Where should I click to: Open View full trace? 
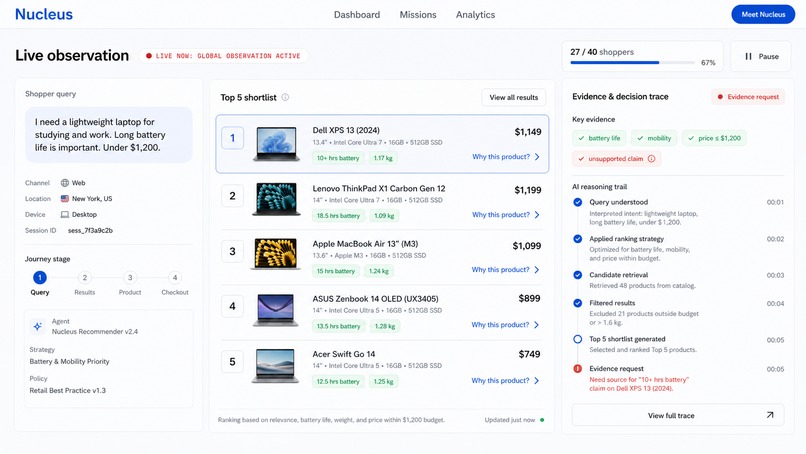pos(678,415)
